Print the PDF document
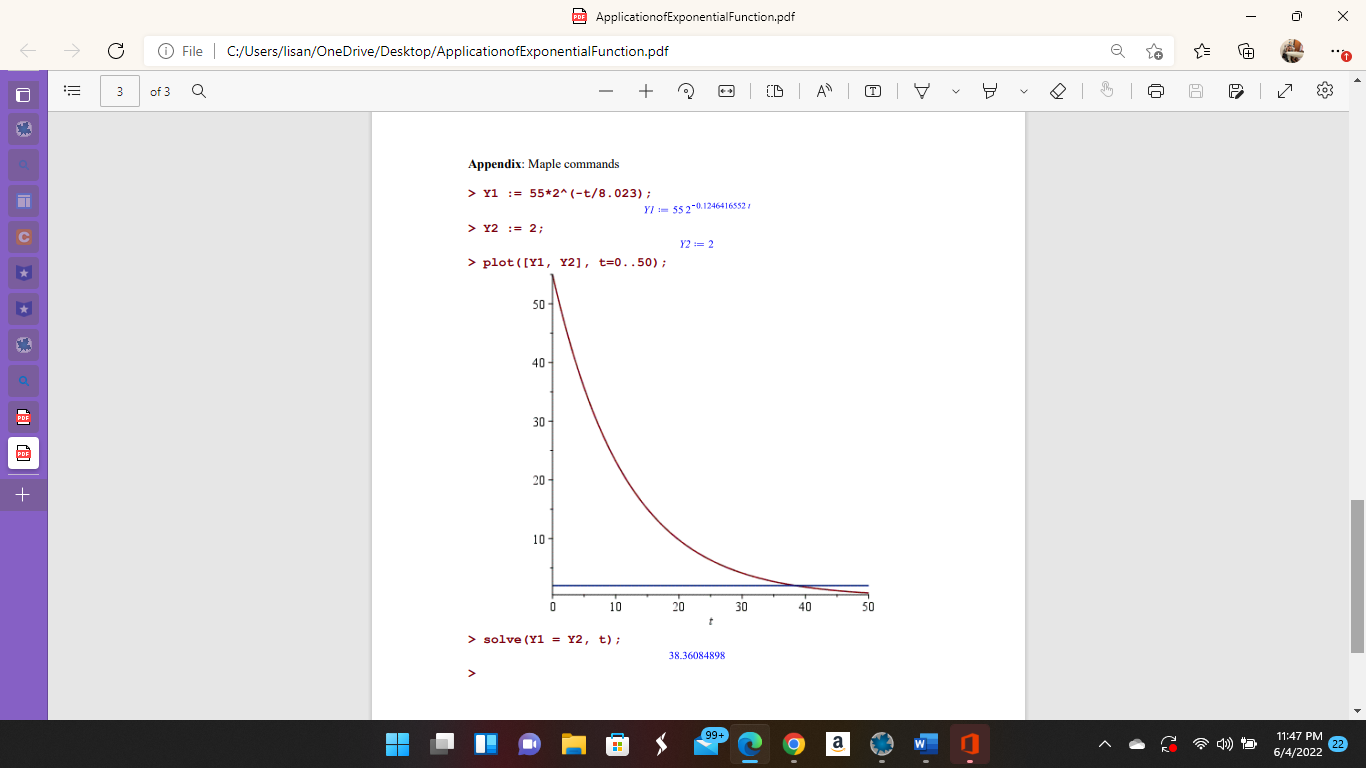This screenshot has height=768, width=1366. pyautogui.click(x=1156, y=91)
